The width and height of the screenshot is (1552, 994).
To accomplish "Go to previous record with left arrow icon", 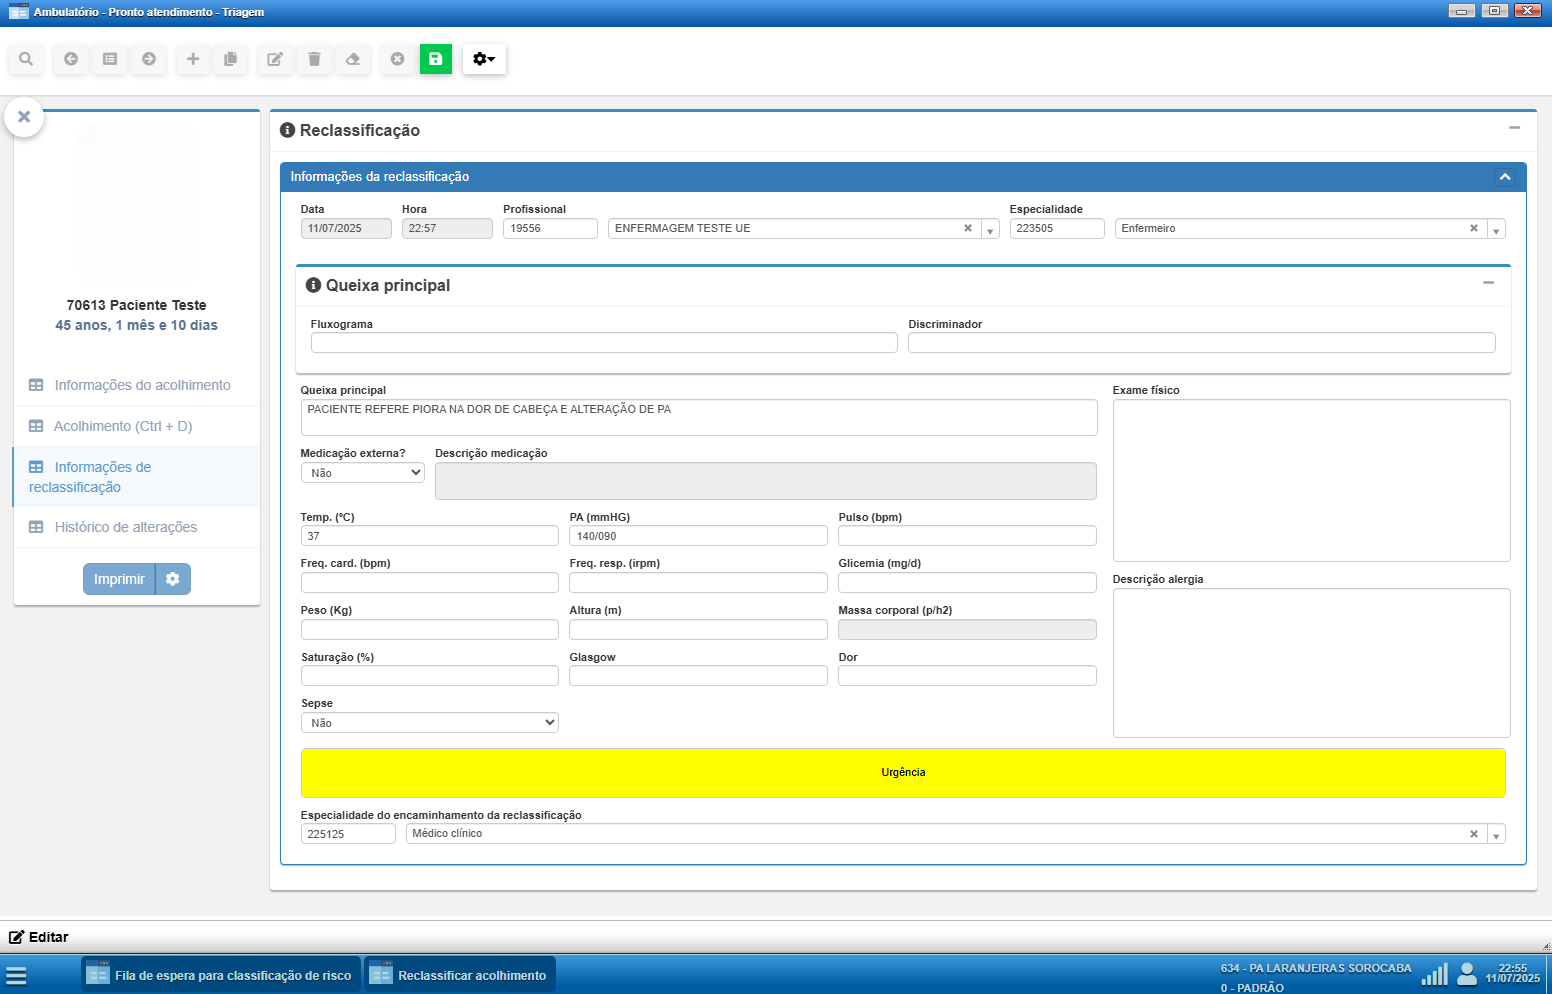I will click(x=71, y=59).
